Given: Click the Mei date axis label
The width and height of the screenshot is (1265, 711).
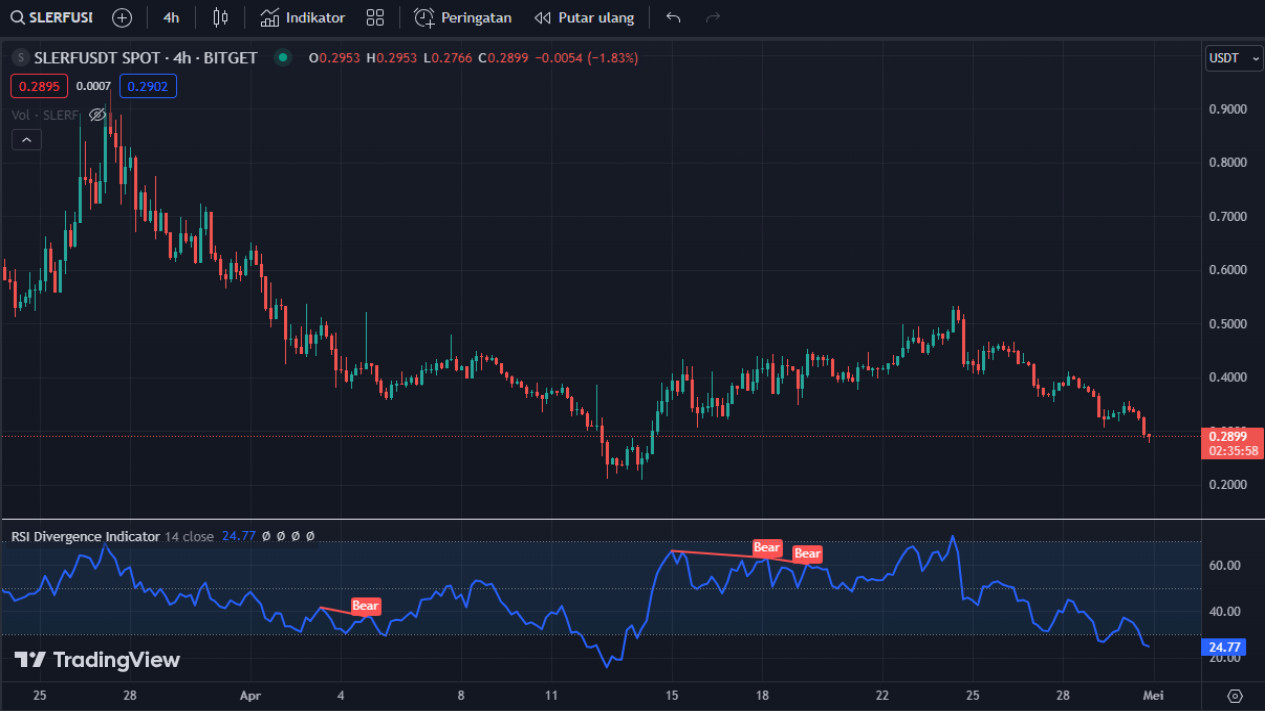Looking at the screenshot, I should point(1153,696).
